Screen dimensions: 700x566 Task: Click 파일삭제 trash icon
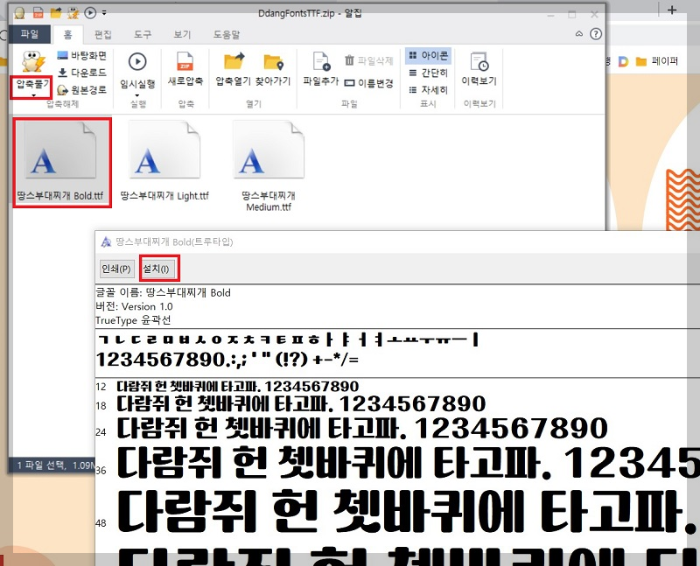349,60
